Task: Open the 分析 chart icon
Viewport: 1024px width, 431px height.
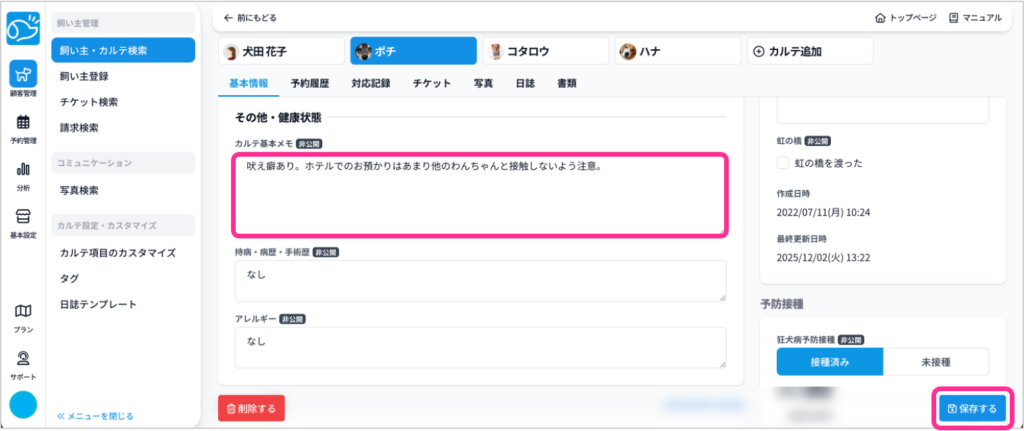Action: click(x=23, y=170)
